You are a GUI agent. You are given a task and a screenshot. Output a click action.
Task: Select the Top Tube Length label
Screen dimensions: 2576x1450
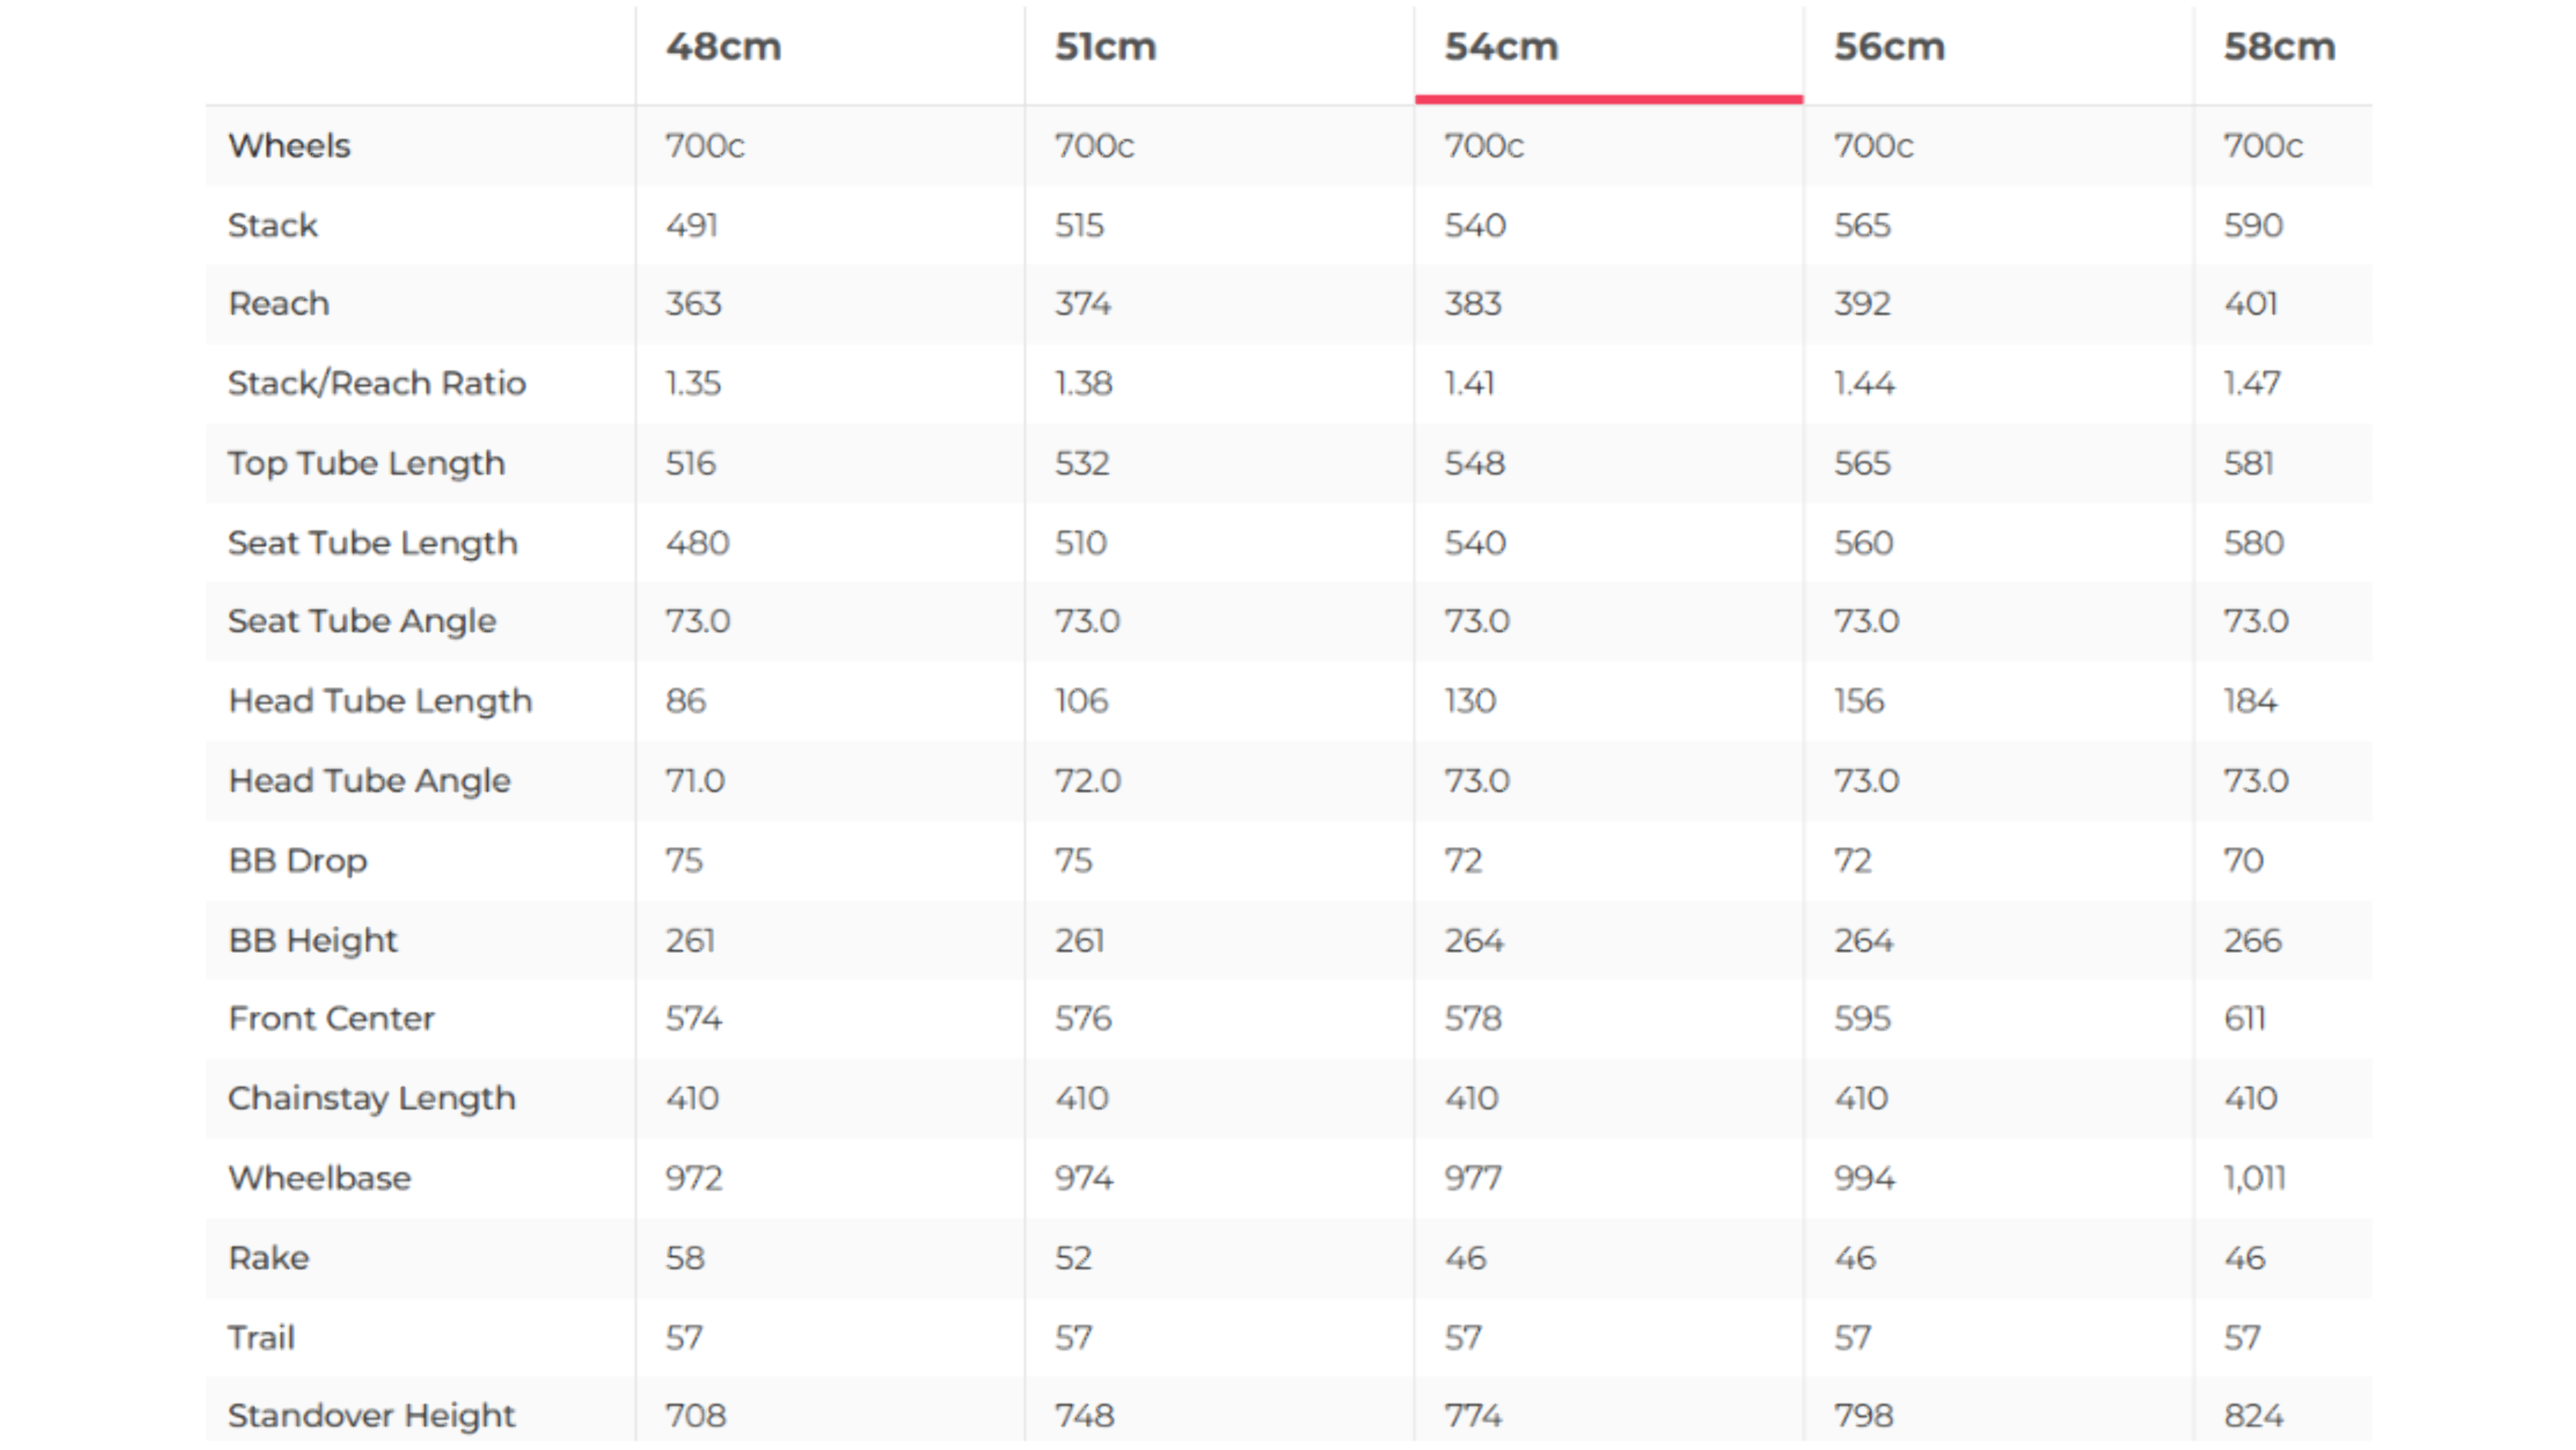[x=366, y=463]
